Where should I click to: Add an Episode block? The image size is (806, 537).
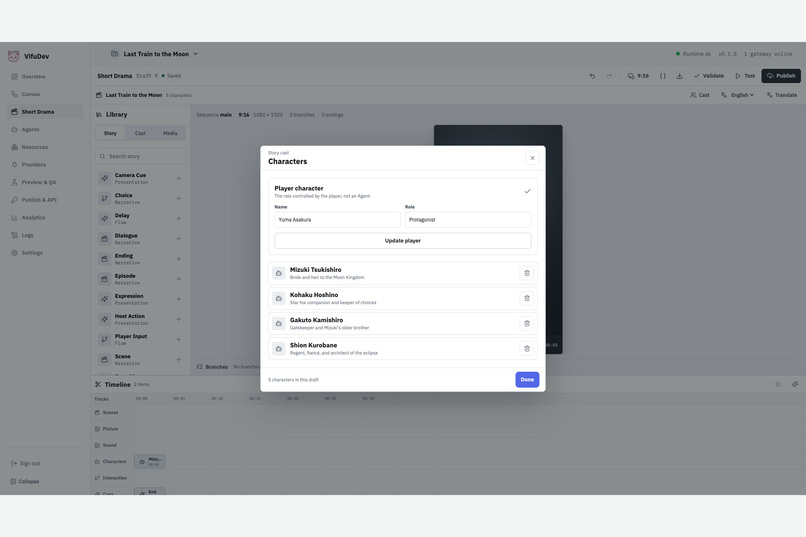pos(178,279)
